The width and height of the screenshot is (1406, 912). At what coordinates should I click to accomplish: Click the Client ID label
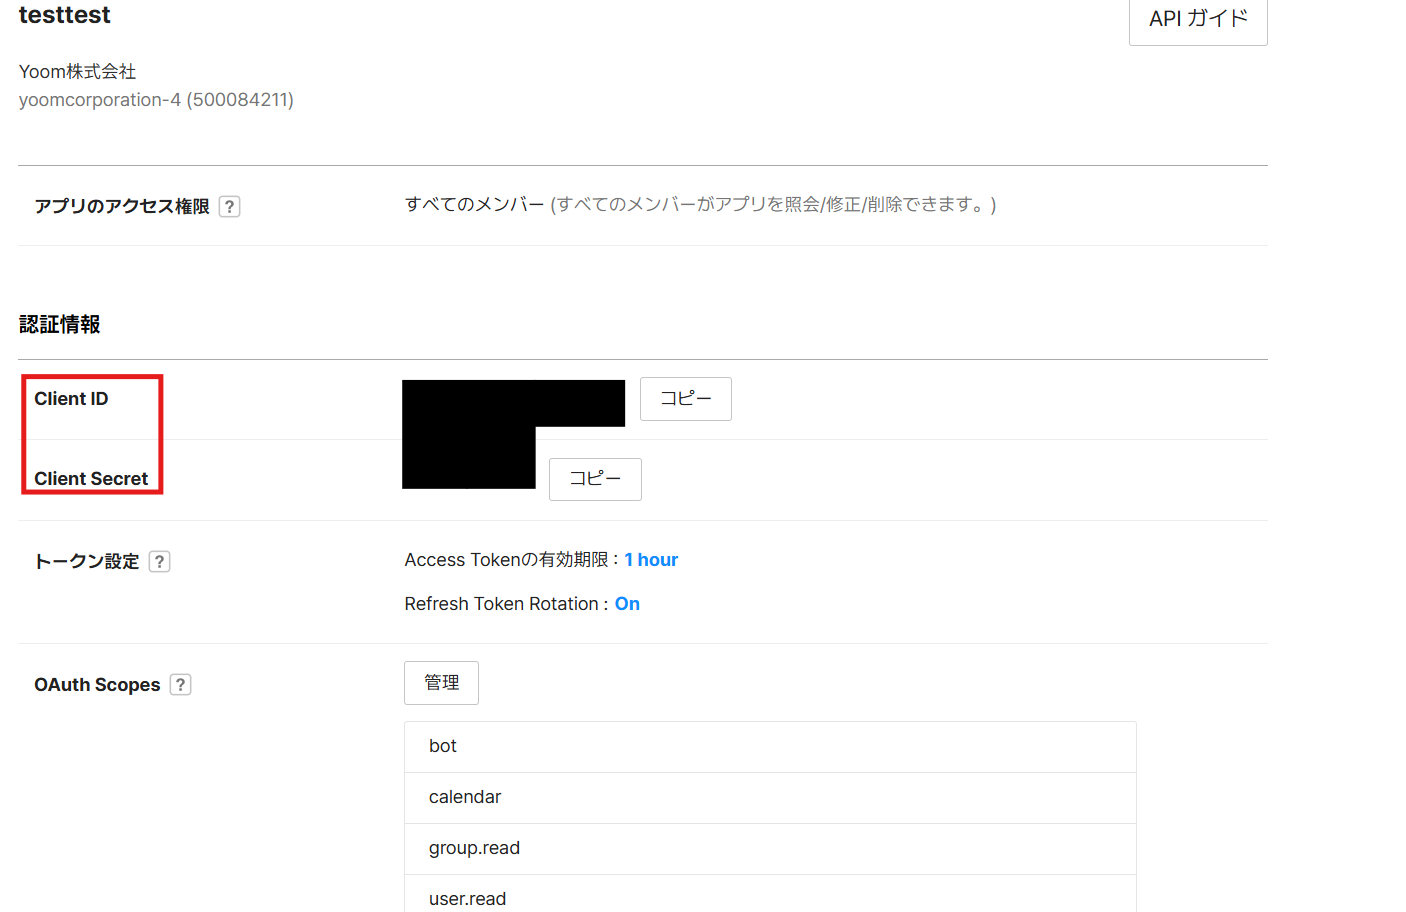(71, 399)
